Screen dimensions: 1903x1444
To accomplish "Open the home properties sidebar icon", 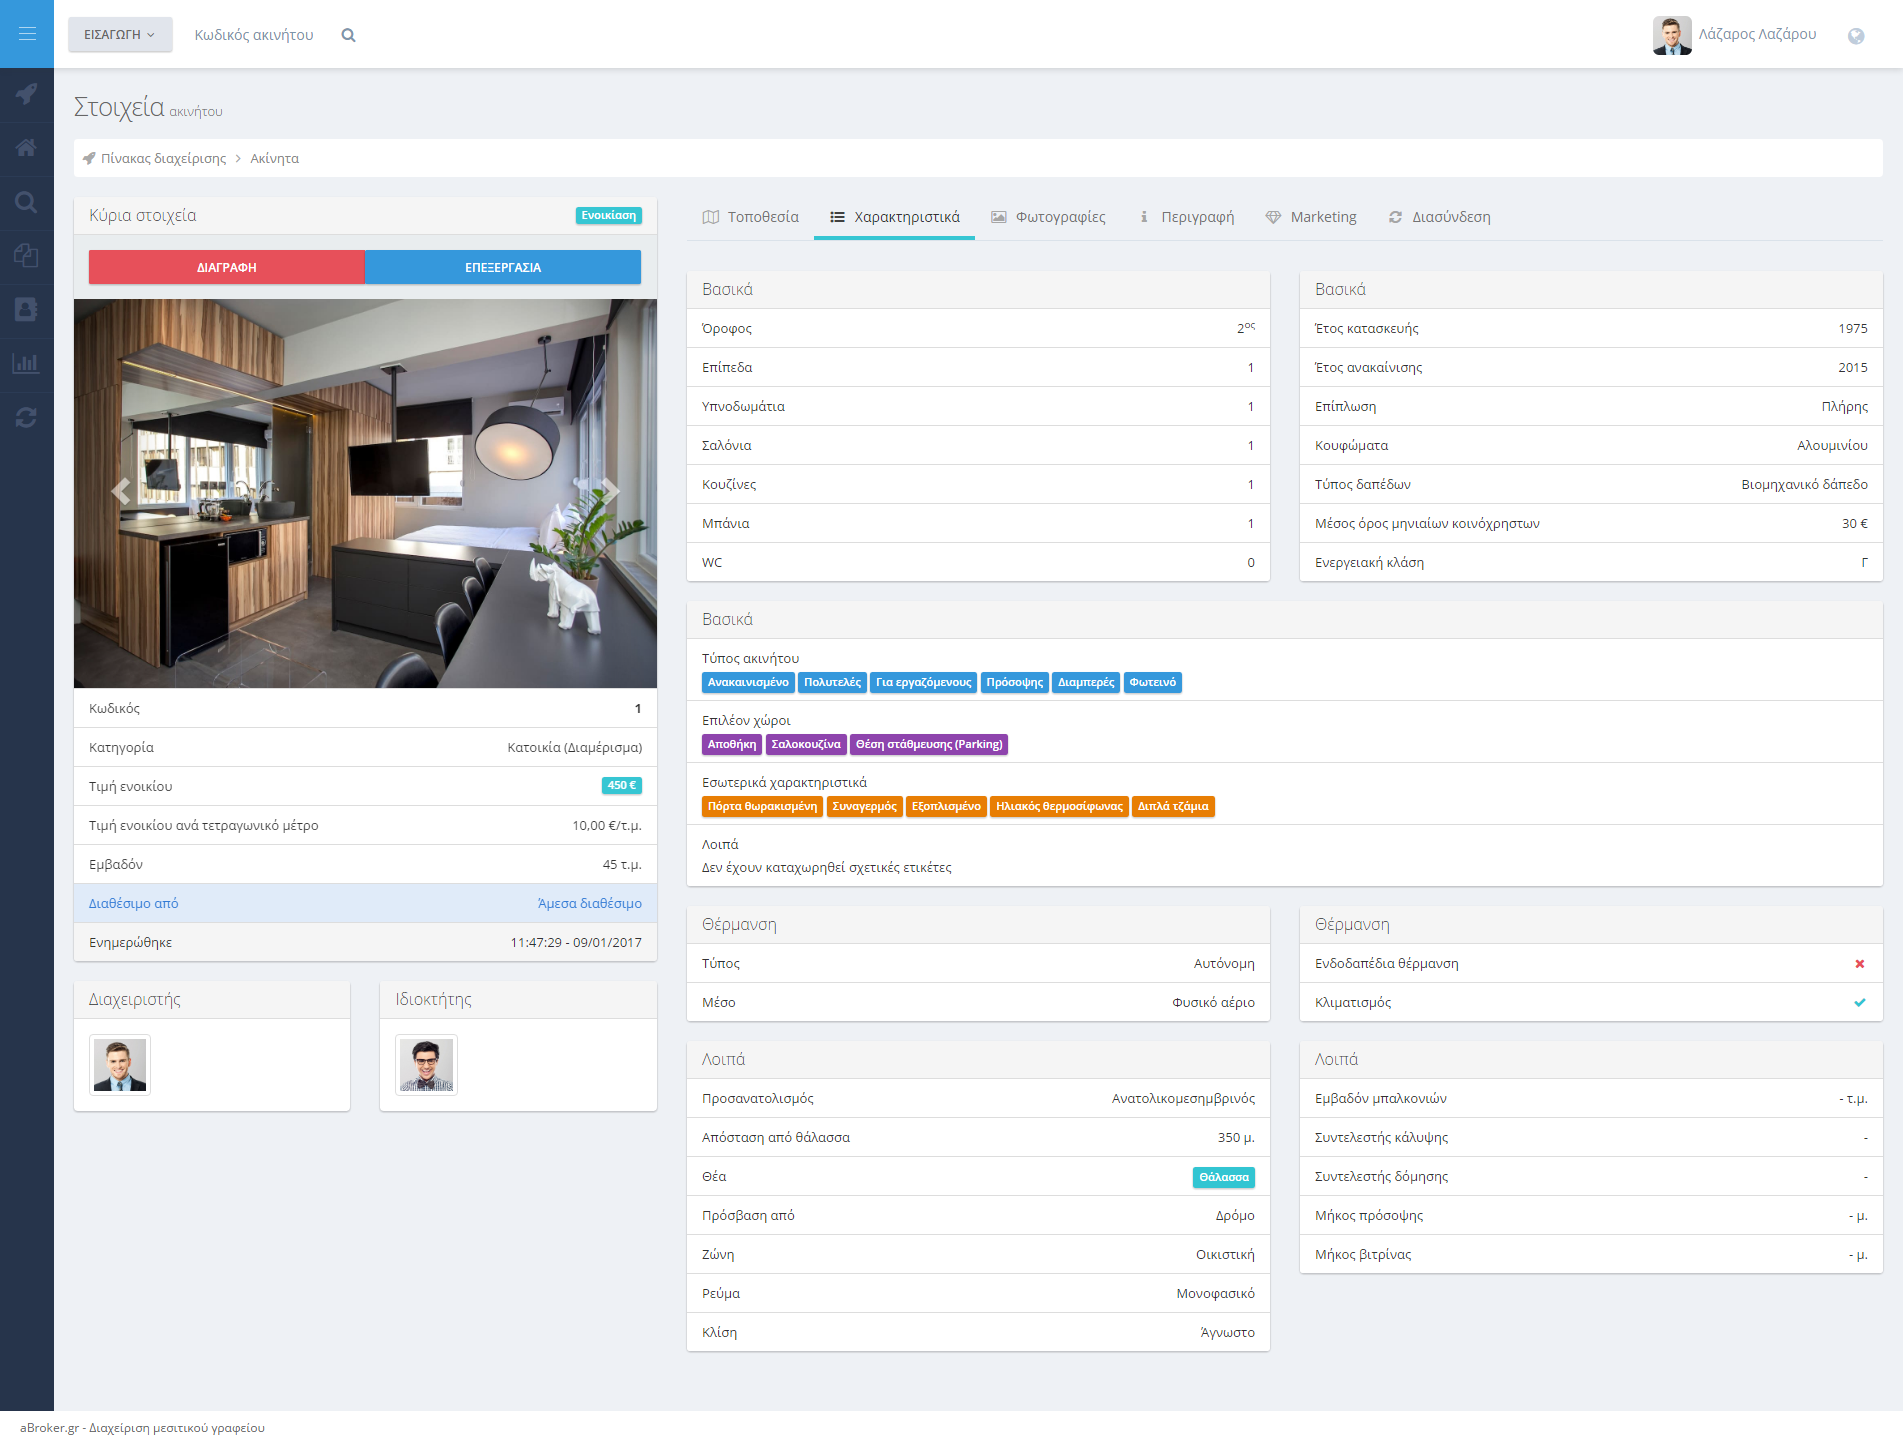I will pyautogui.click(x=27, y=148).
